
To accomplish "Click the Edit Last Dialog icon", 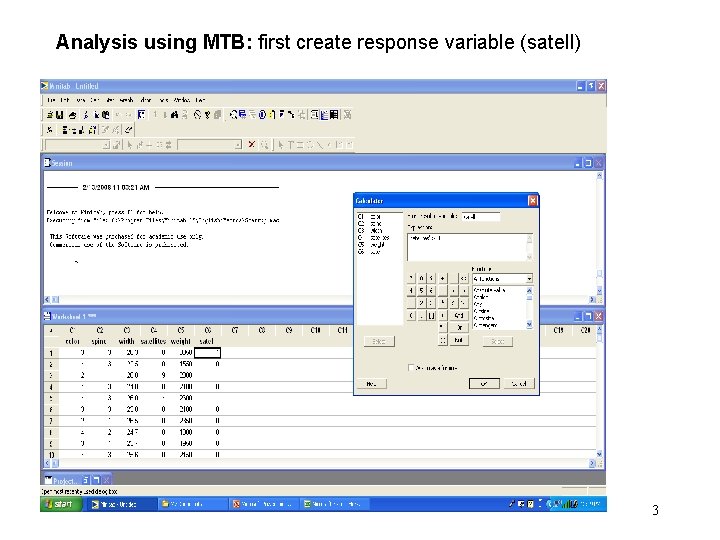I will click(141, 115).
